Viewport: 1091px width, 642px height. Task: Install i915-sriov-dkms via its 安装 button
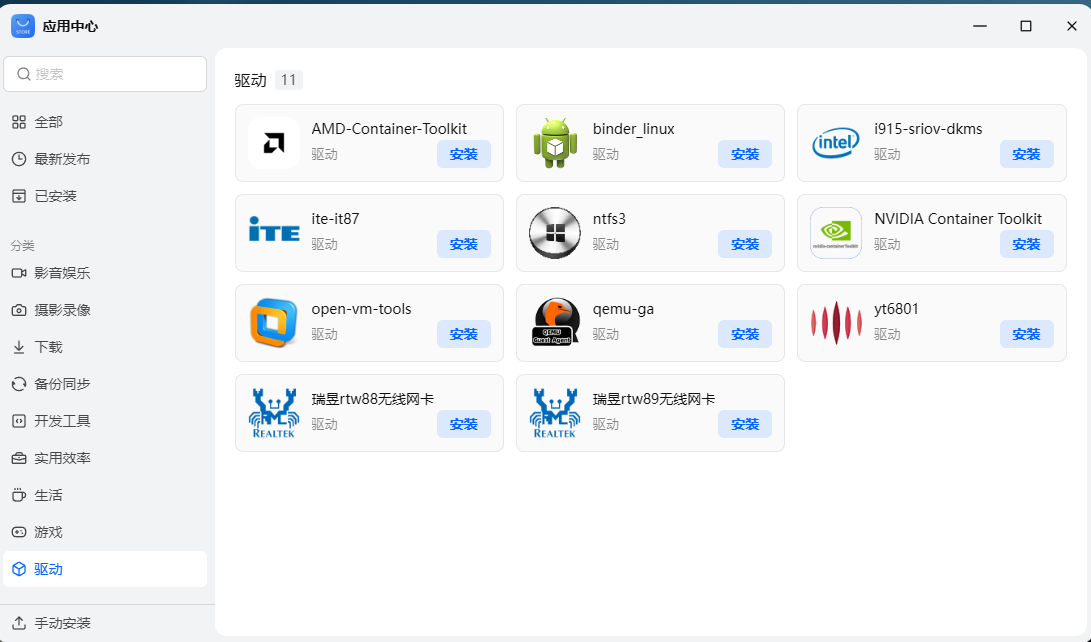(1026, 154)
